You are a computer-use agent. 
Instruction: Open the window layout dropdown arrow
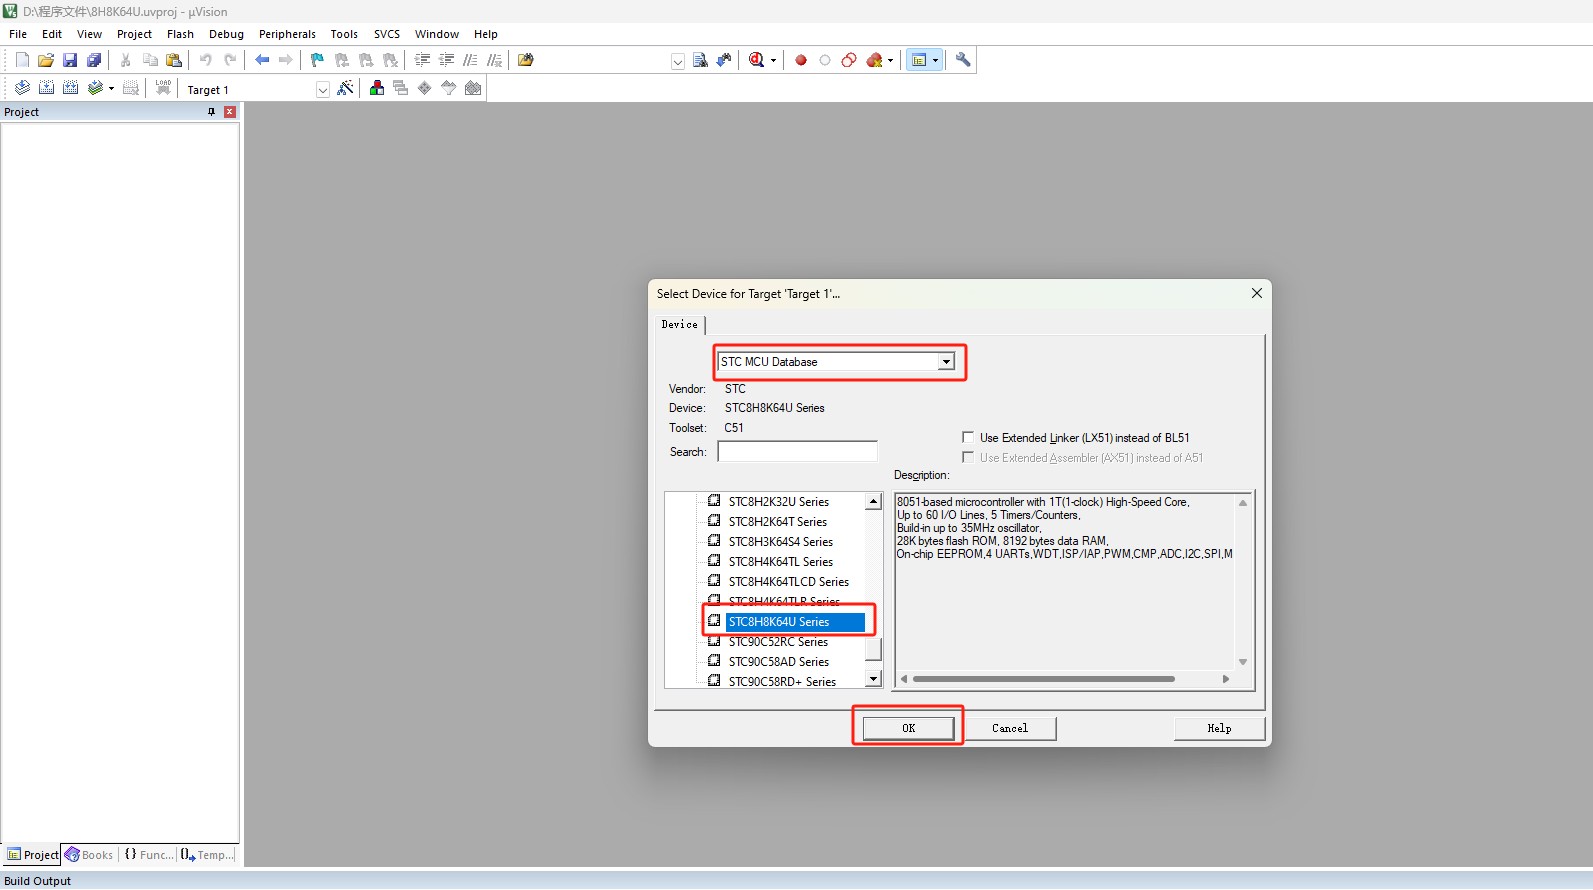(936, 60)
